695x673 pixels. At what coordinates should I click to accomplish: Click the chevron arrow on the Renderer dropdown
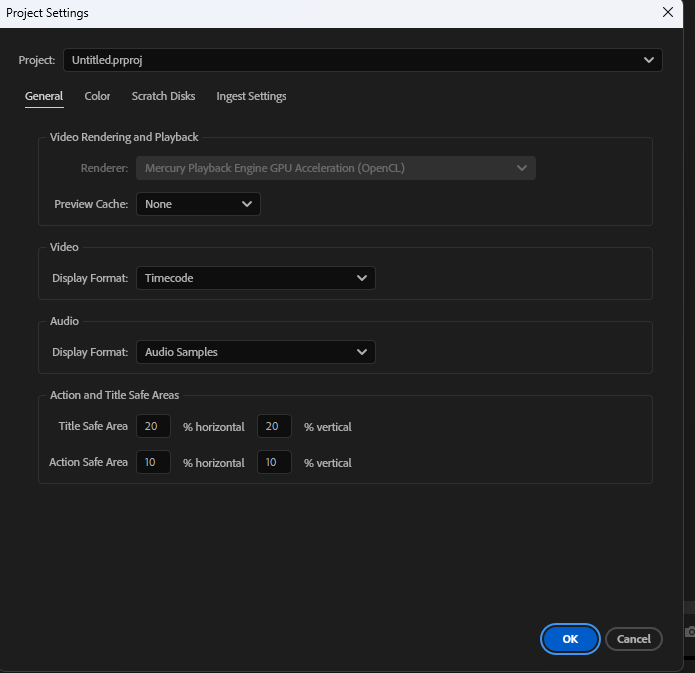tap(522, 168)
